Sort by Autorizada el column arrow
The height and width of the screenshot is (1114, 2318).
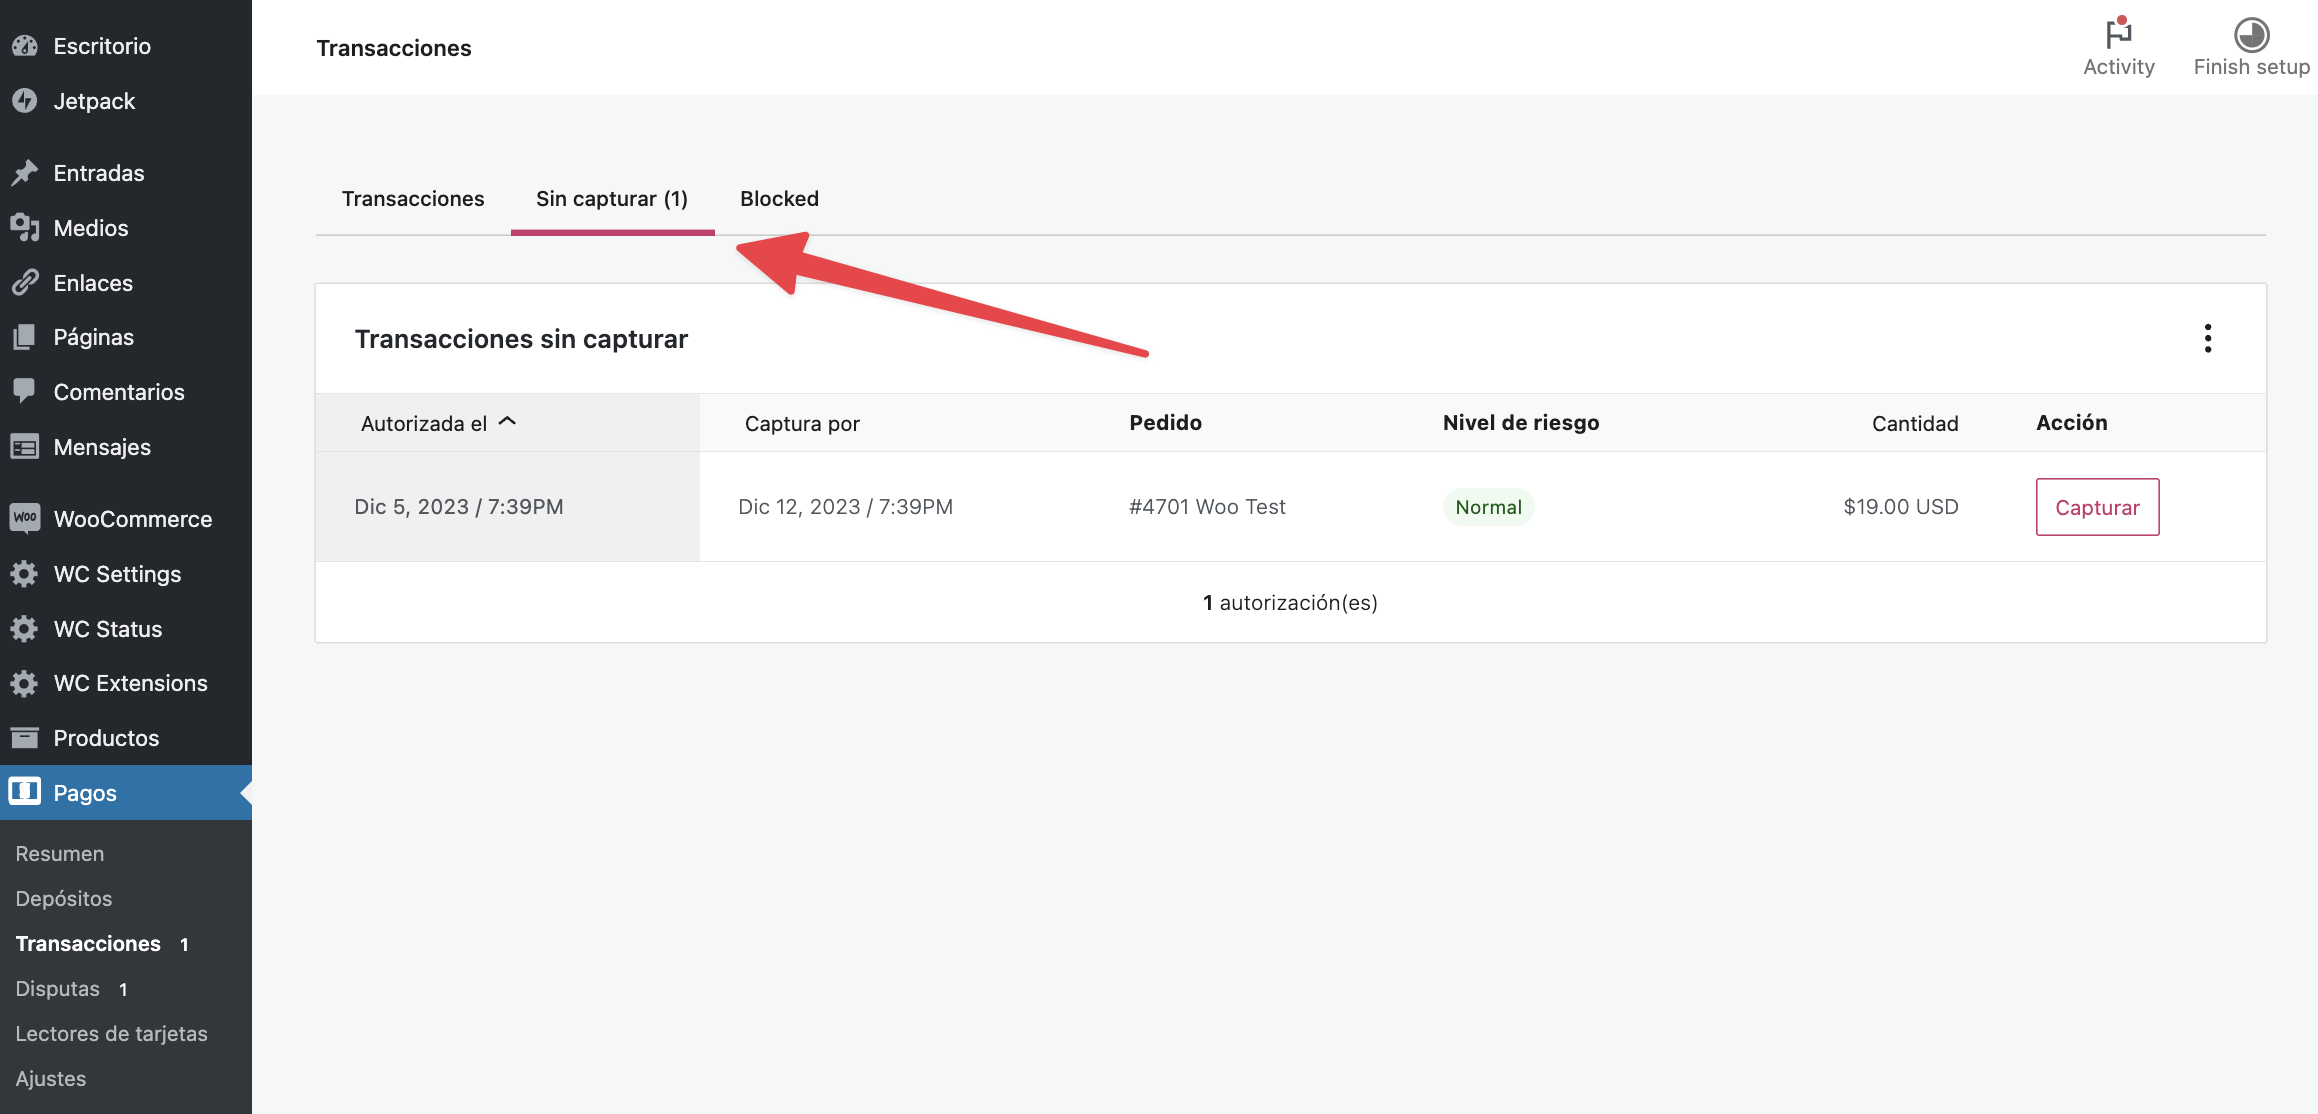[507, 422]
